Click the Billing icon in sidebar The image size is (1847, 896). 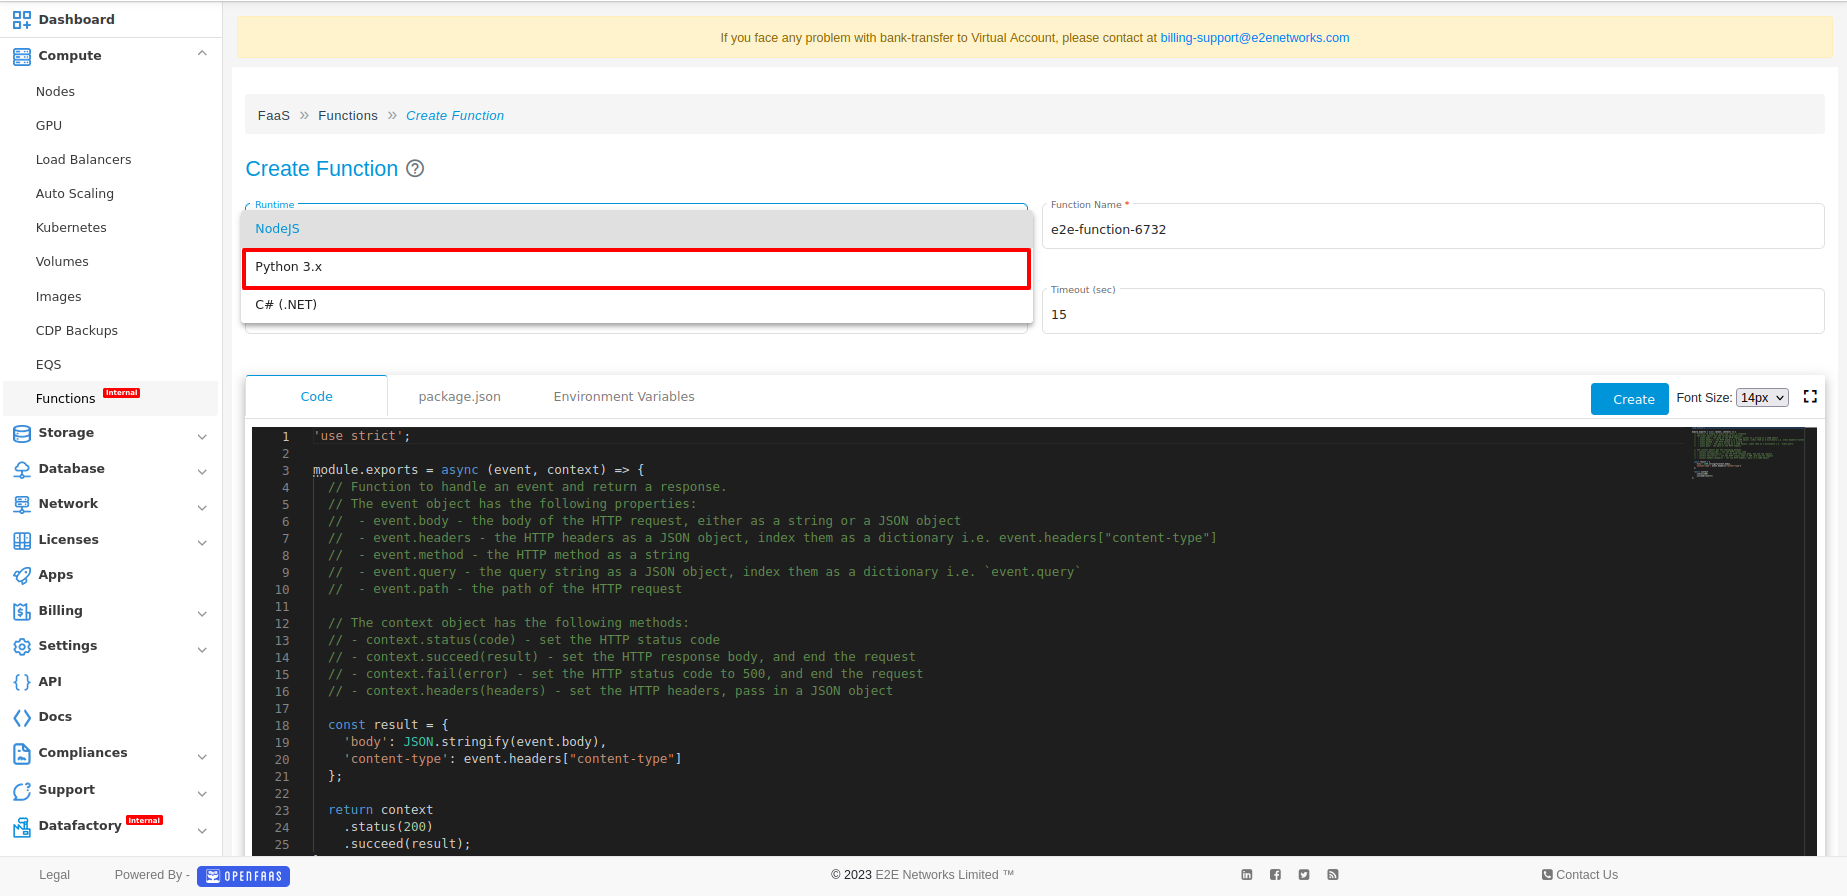22,611
